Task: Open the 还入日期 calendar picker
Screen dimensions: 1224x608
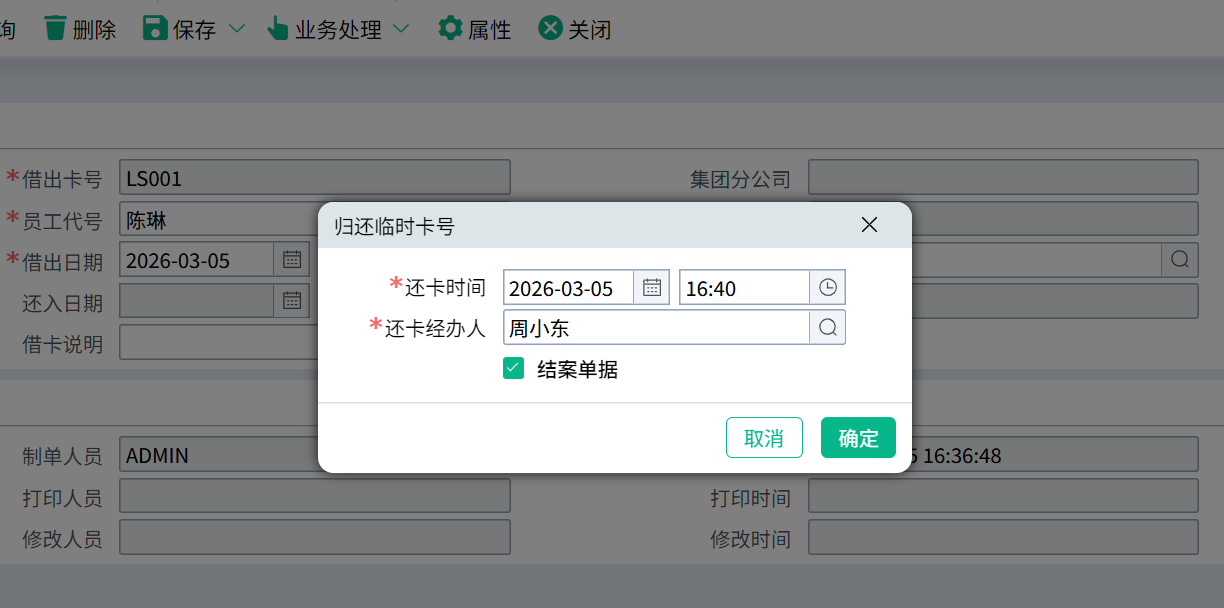Action: 292,300
